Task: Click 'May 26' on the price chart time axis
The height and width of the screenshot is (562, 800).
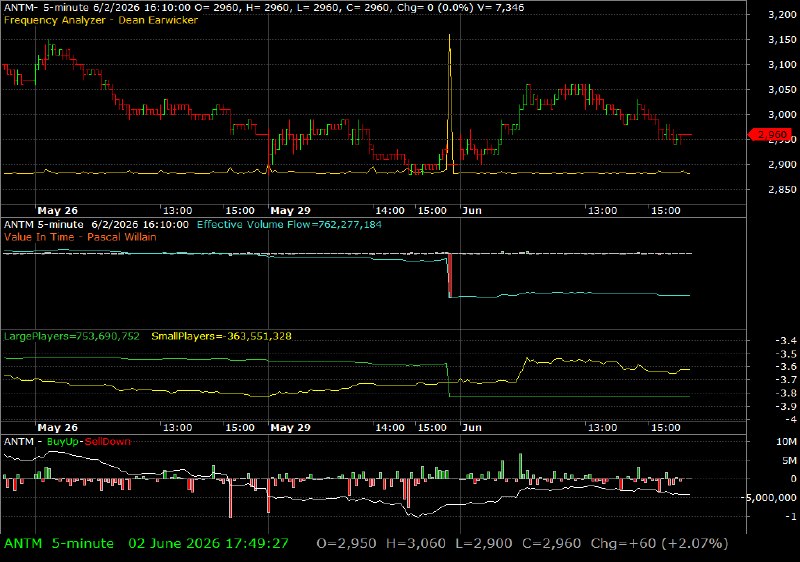Action: coord(57,210)
